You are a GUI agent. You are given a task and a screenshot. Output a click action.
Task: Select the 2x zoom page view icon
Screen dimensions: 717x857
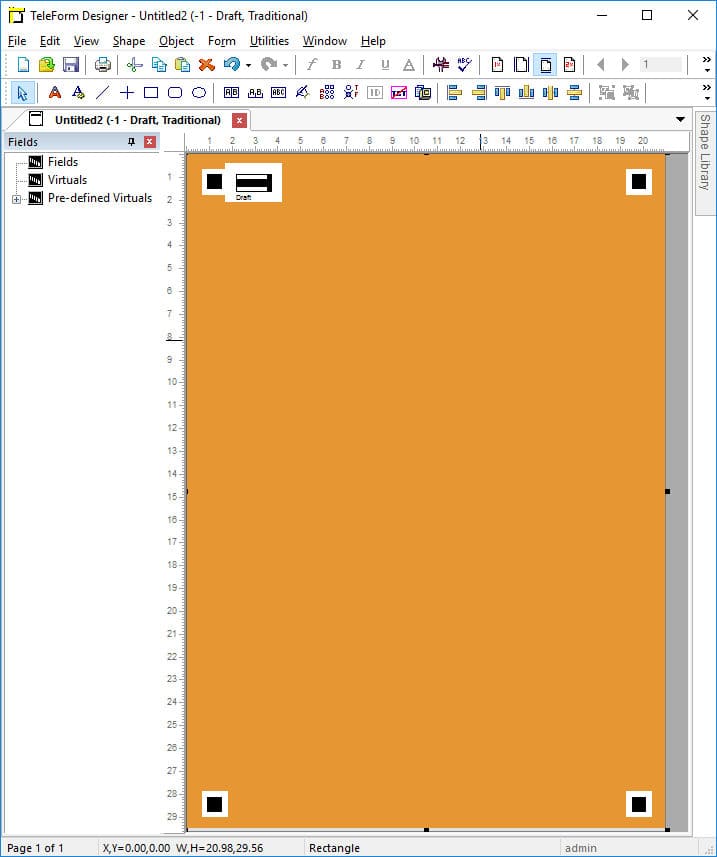(569, 64)
